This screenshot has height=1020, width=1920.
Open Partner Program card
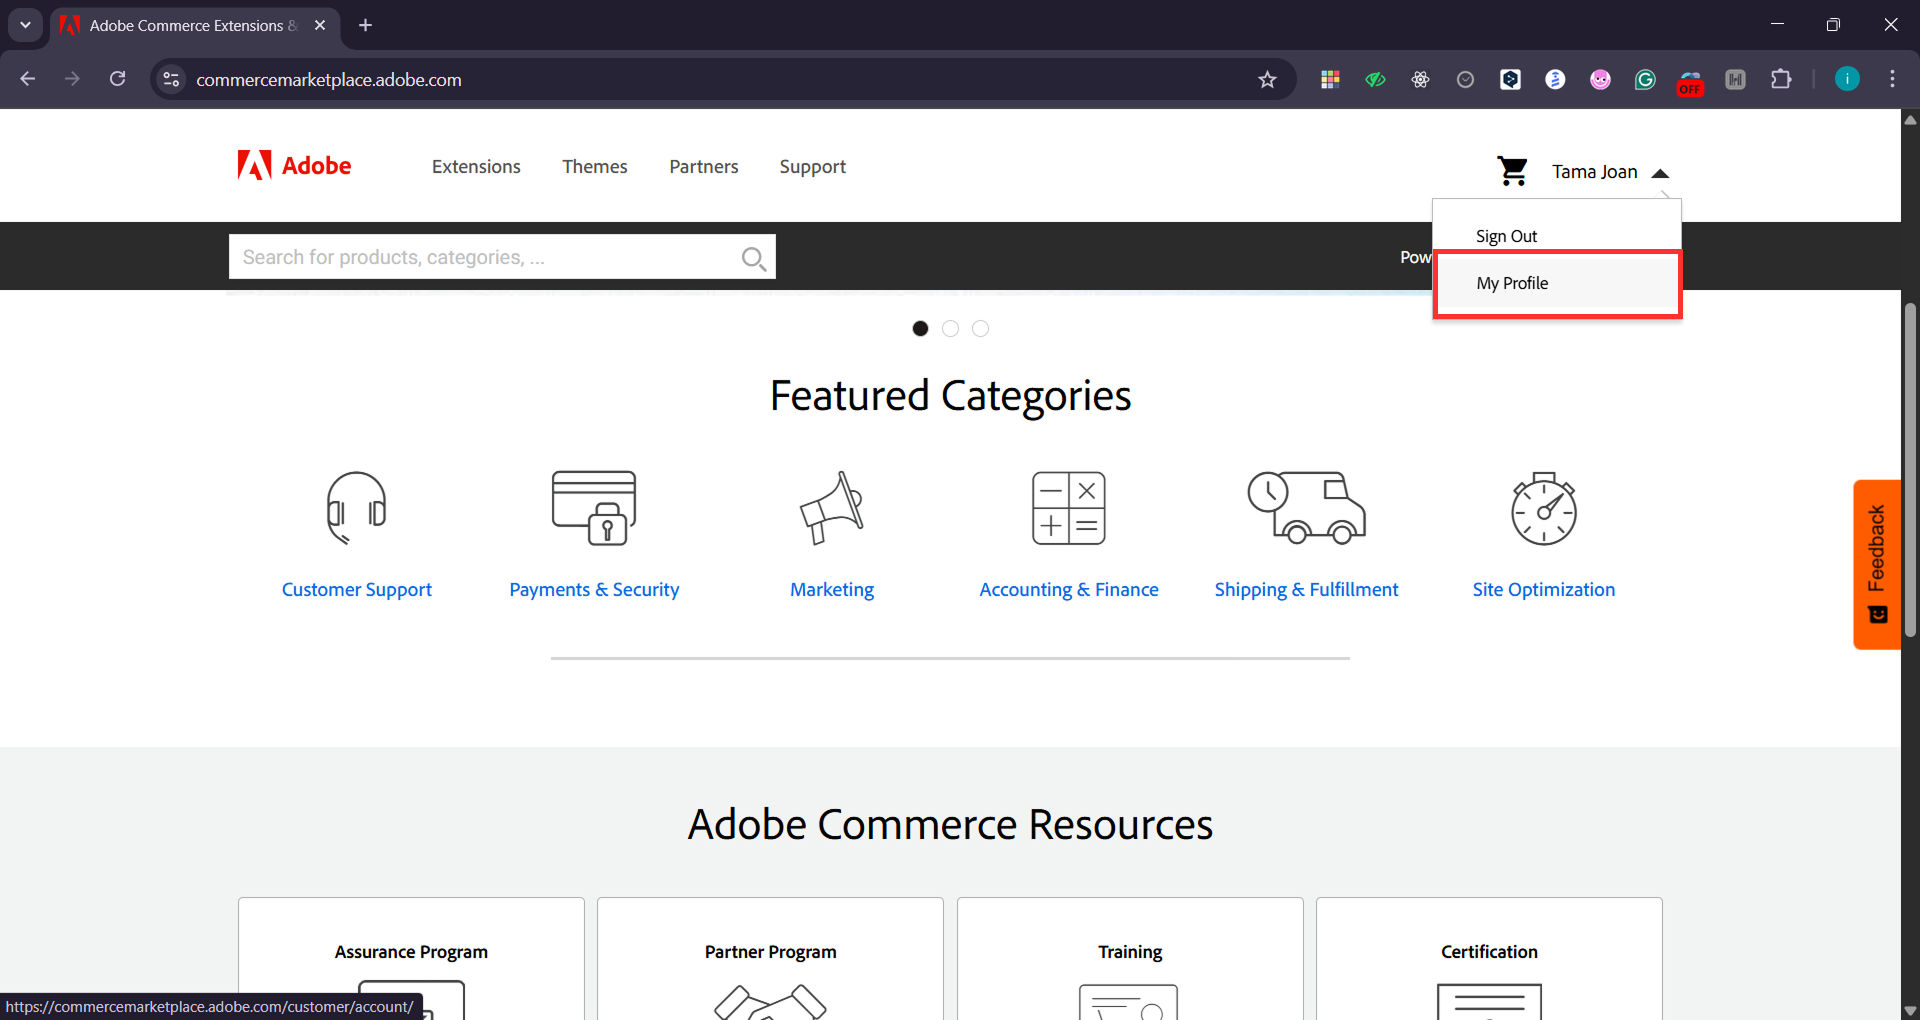[770, 959]
